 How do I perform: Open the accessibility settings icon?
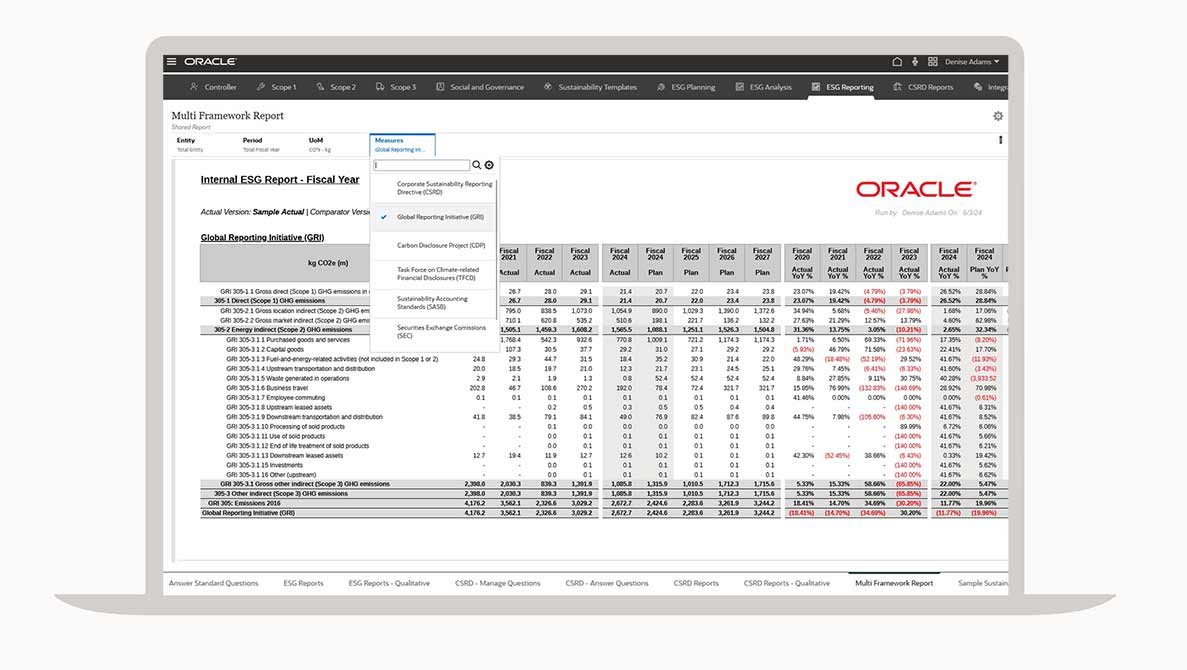tap(915, 62)
